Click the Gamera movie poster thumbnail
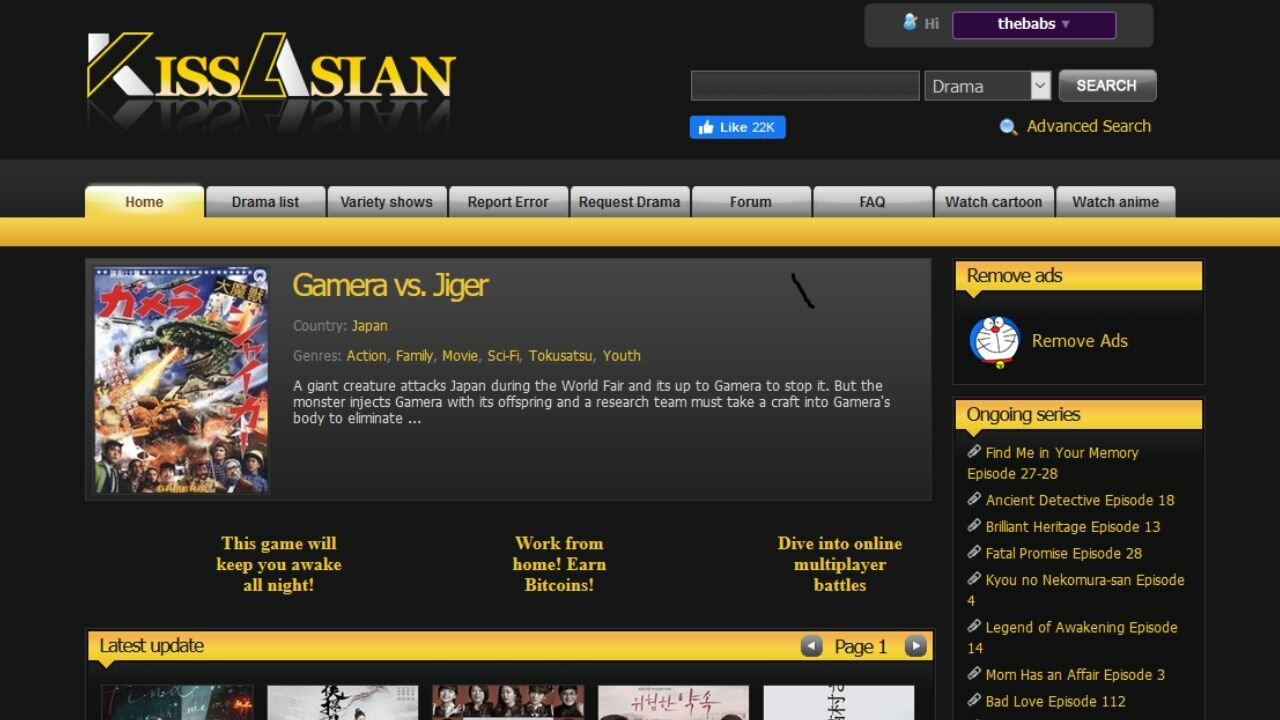 [180, 378]
